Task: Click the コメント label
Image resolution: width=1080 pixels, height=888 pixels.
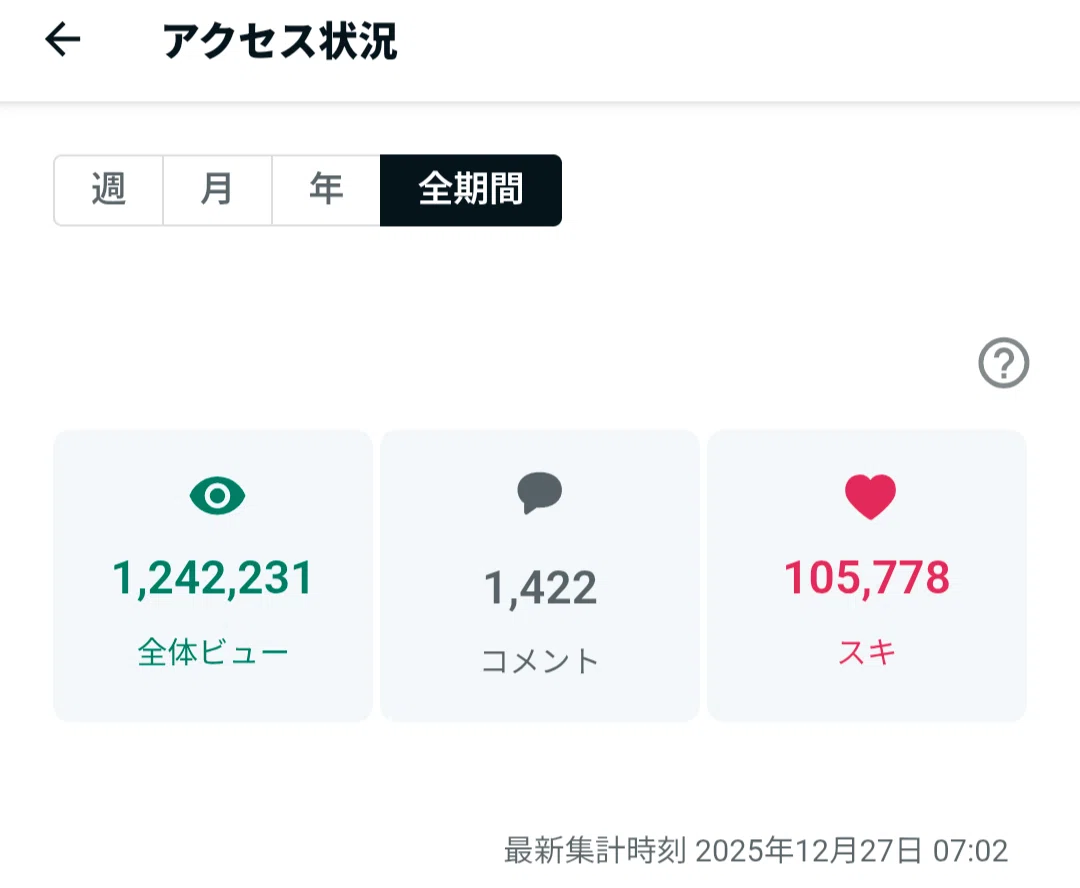Action: 540,661
